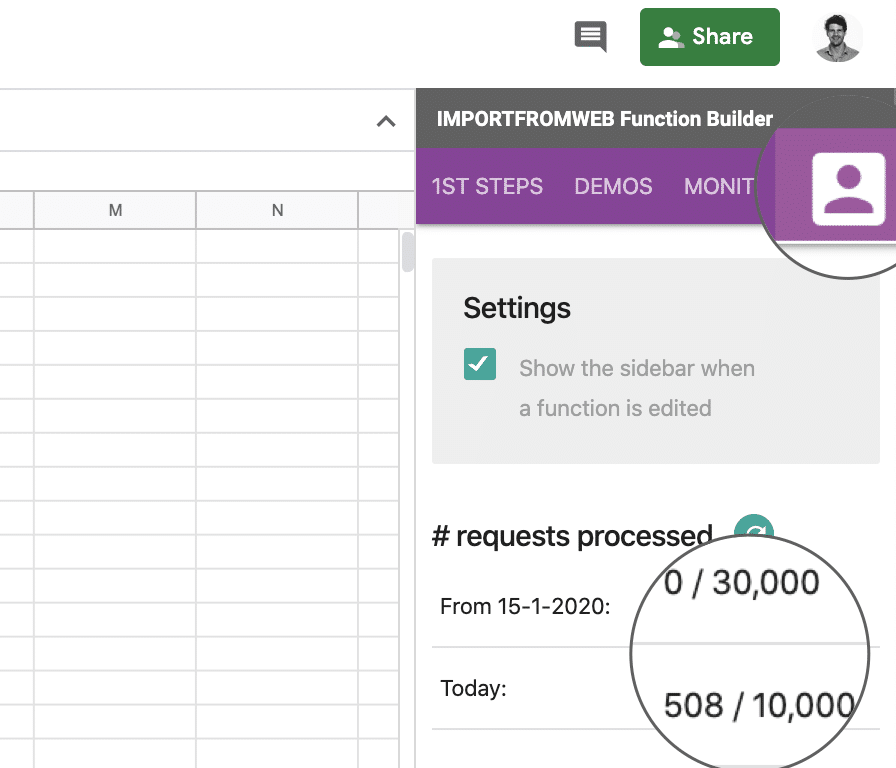
Task: Click the 'Settings' heading
Action: [517, 308]
